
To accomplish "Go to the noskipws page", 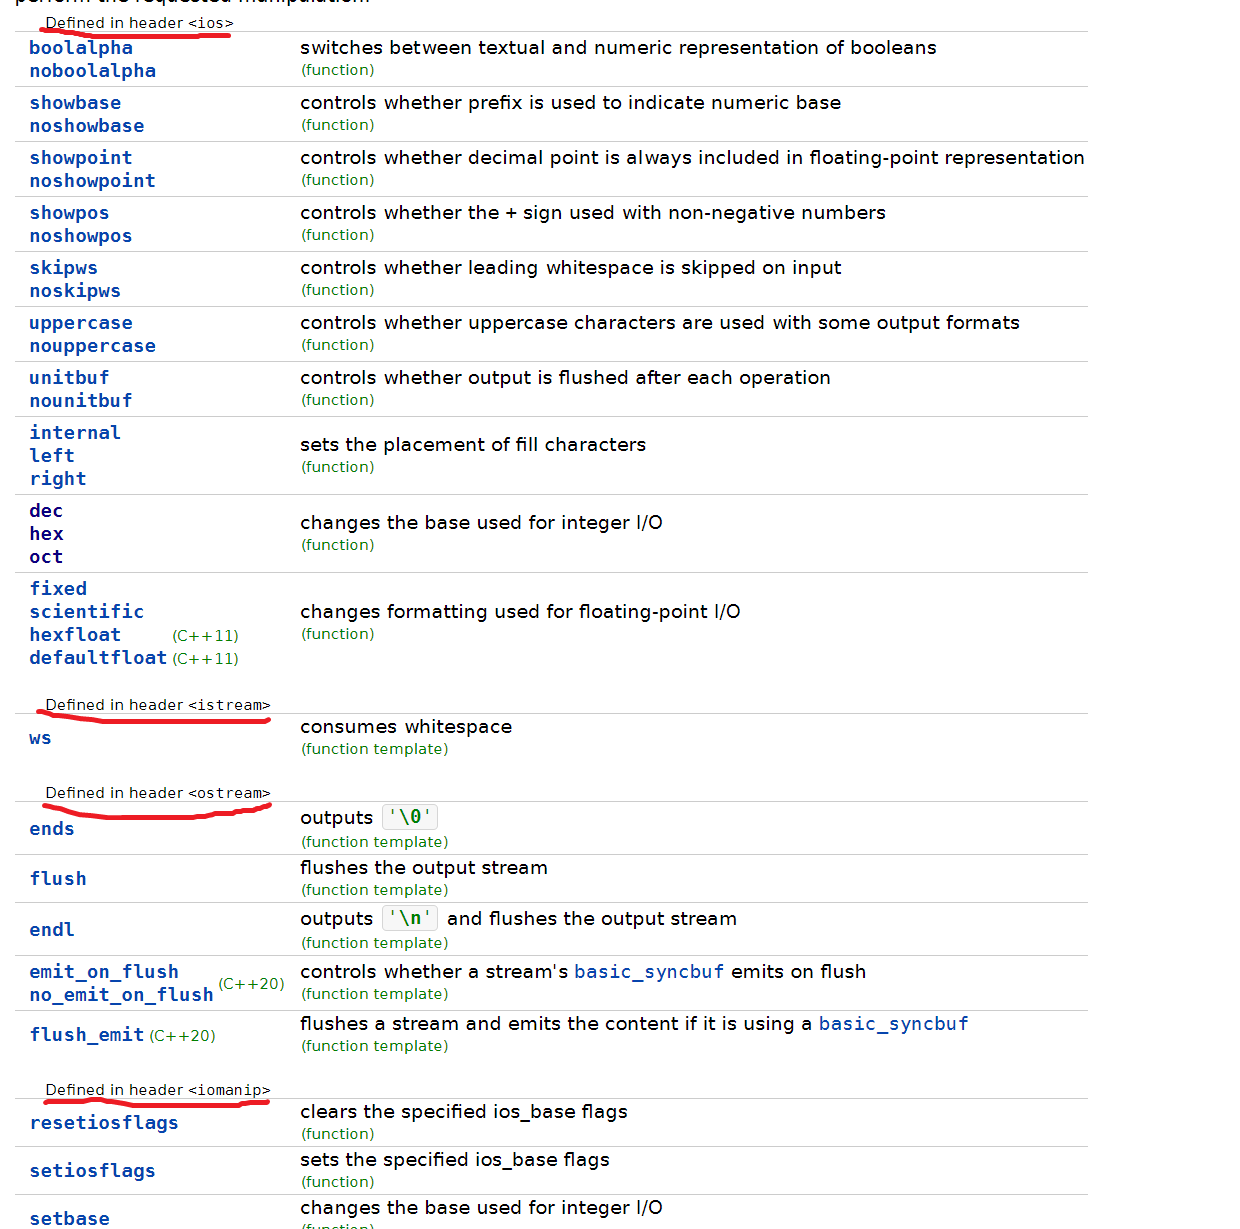I will pyautogui.click(x=75, y=291).
